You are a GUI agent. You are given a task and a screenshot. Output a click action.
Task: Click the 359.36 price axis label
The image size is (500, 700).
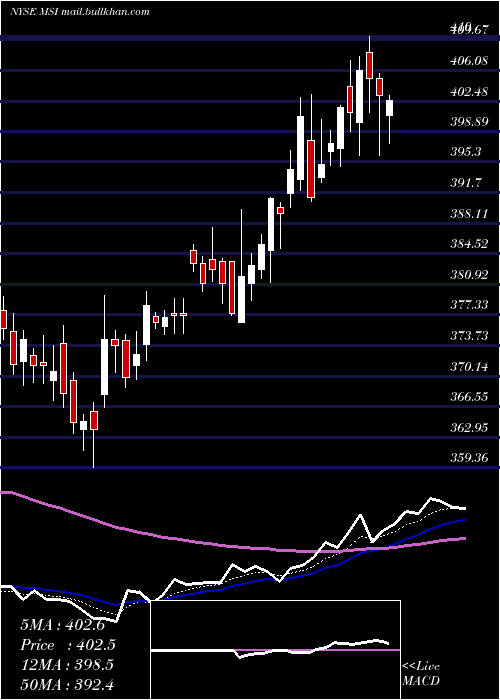[469, 458]
